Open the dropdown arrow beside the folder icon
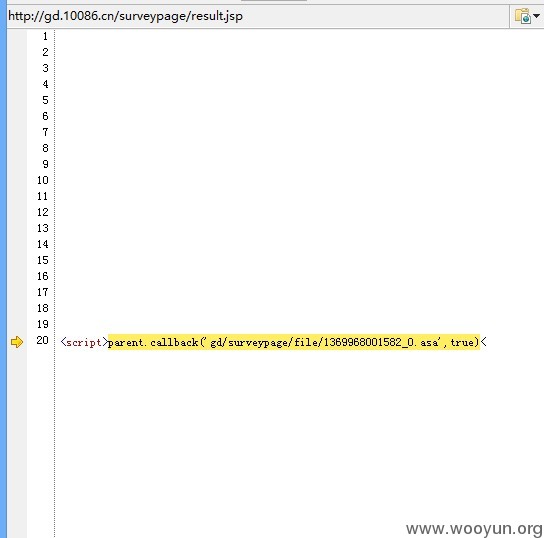544x538 pixels. click(x=536, y=16)
